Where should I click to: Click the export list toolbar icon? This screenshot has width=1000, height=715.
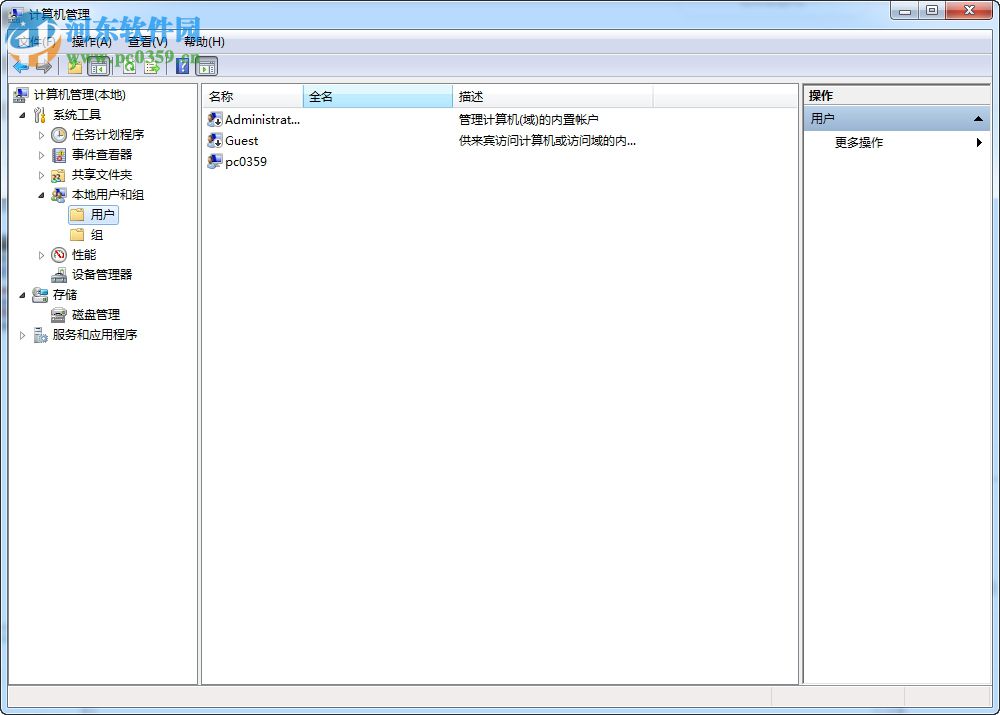coord(151,66)
